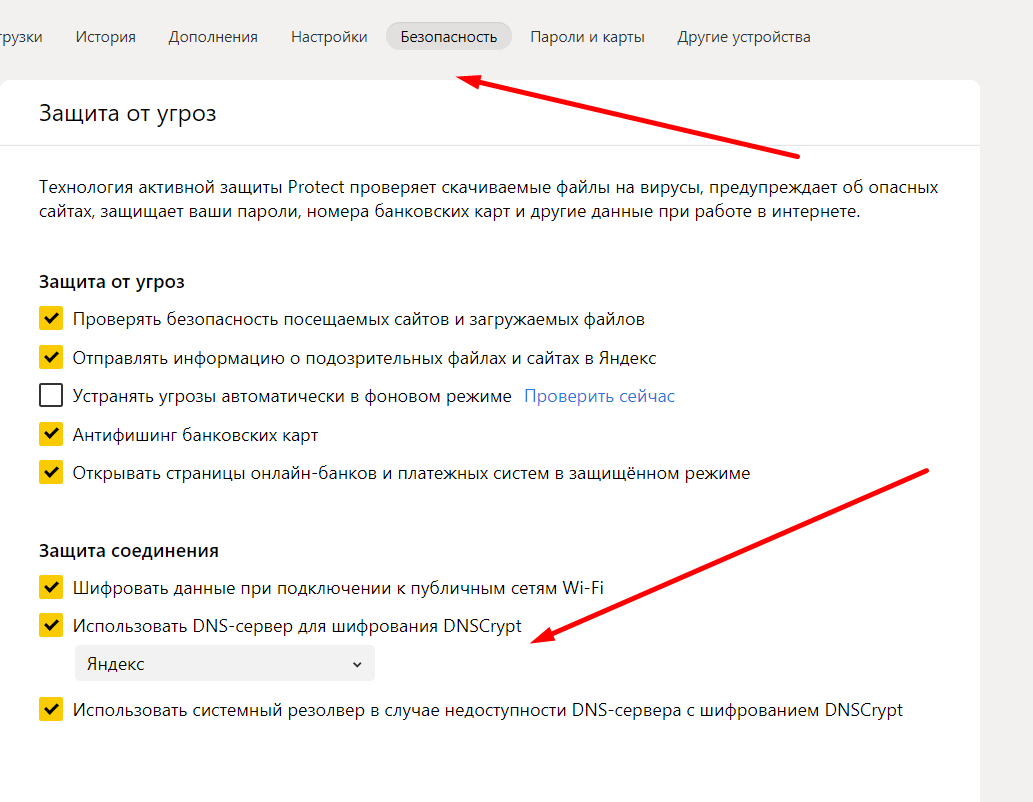Screen dimensions: 1033x802
Task: Select the Безопасность tab
Action: pyautogui.click(x=448, y=37)
